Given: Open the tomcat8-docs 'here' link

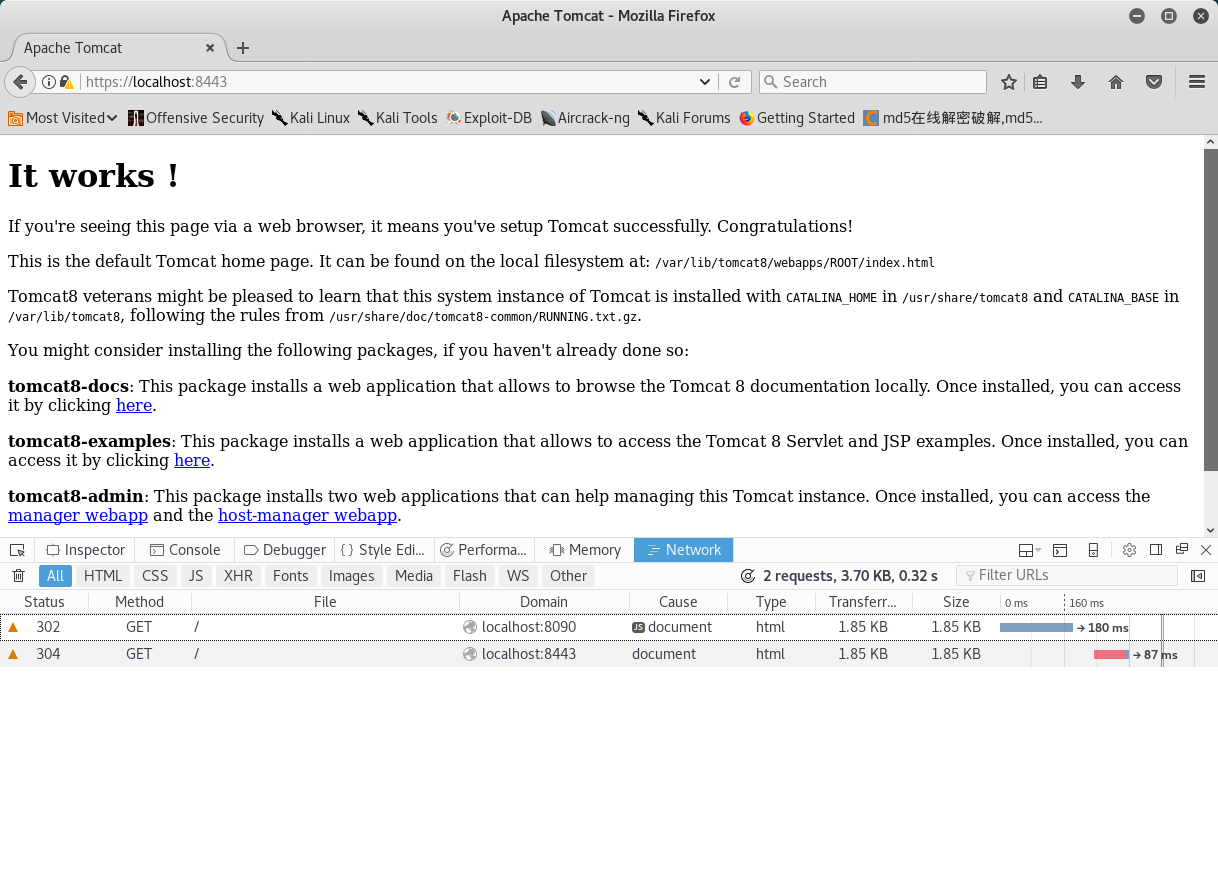Looking at the screenshot, I should click(x=134, y=405).
